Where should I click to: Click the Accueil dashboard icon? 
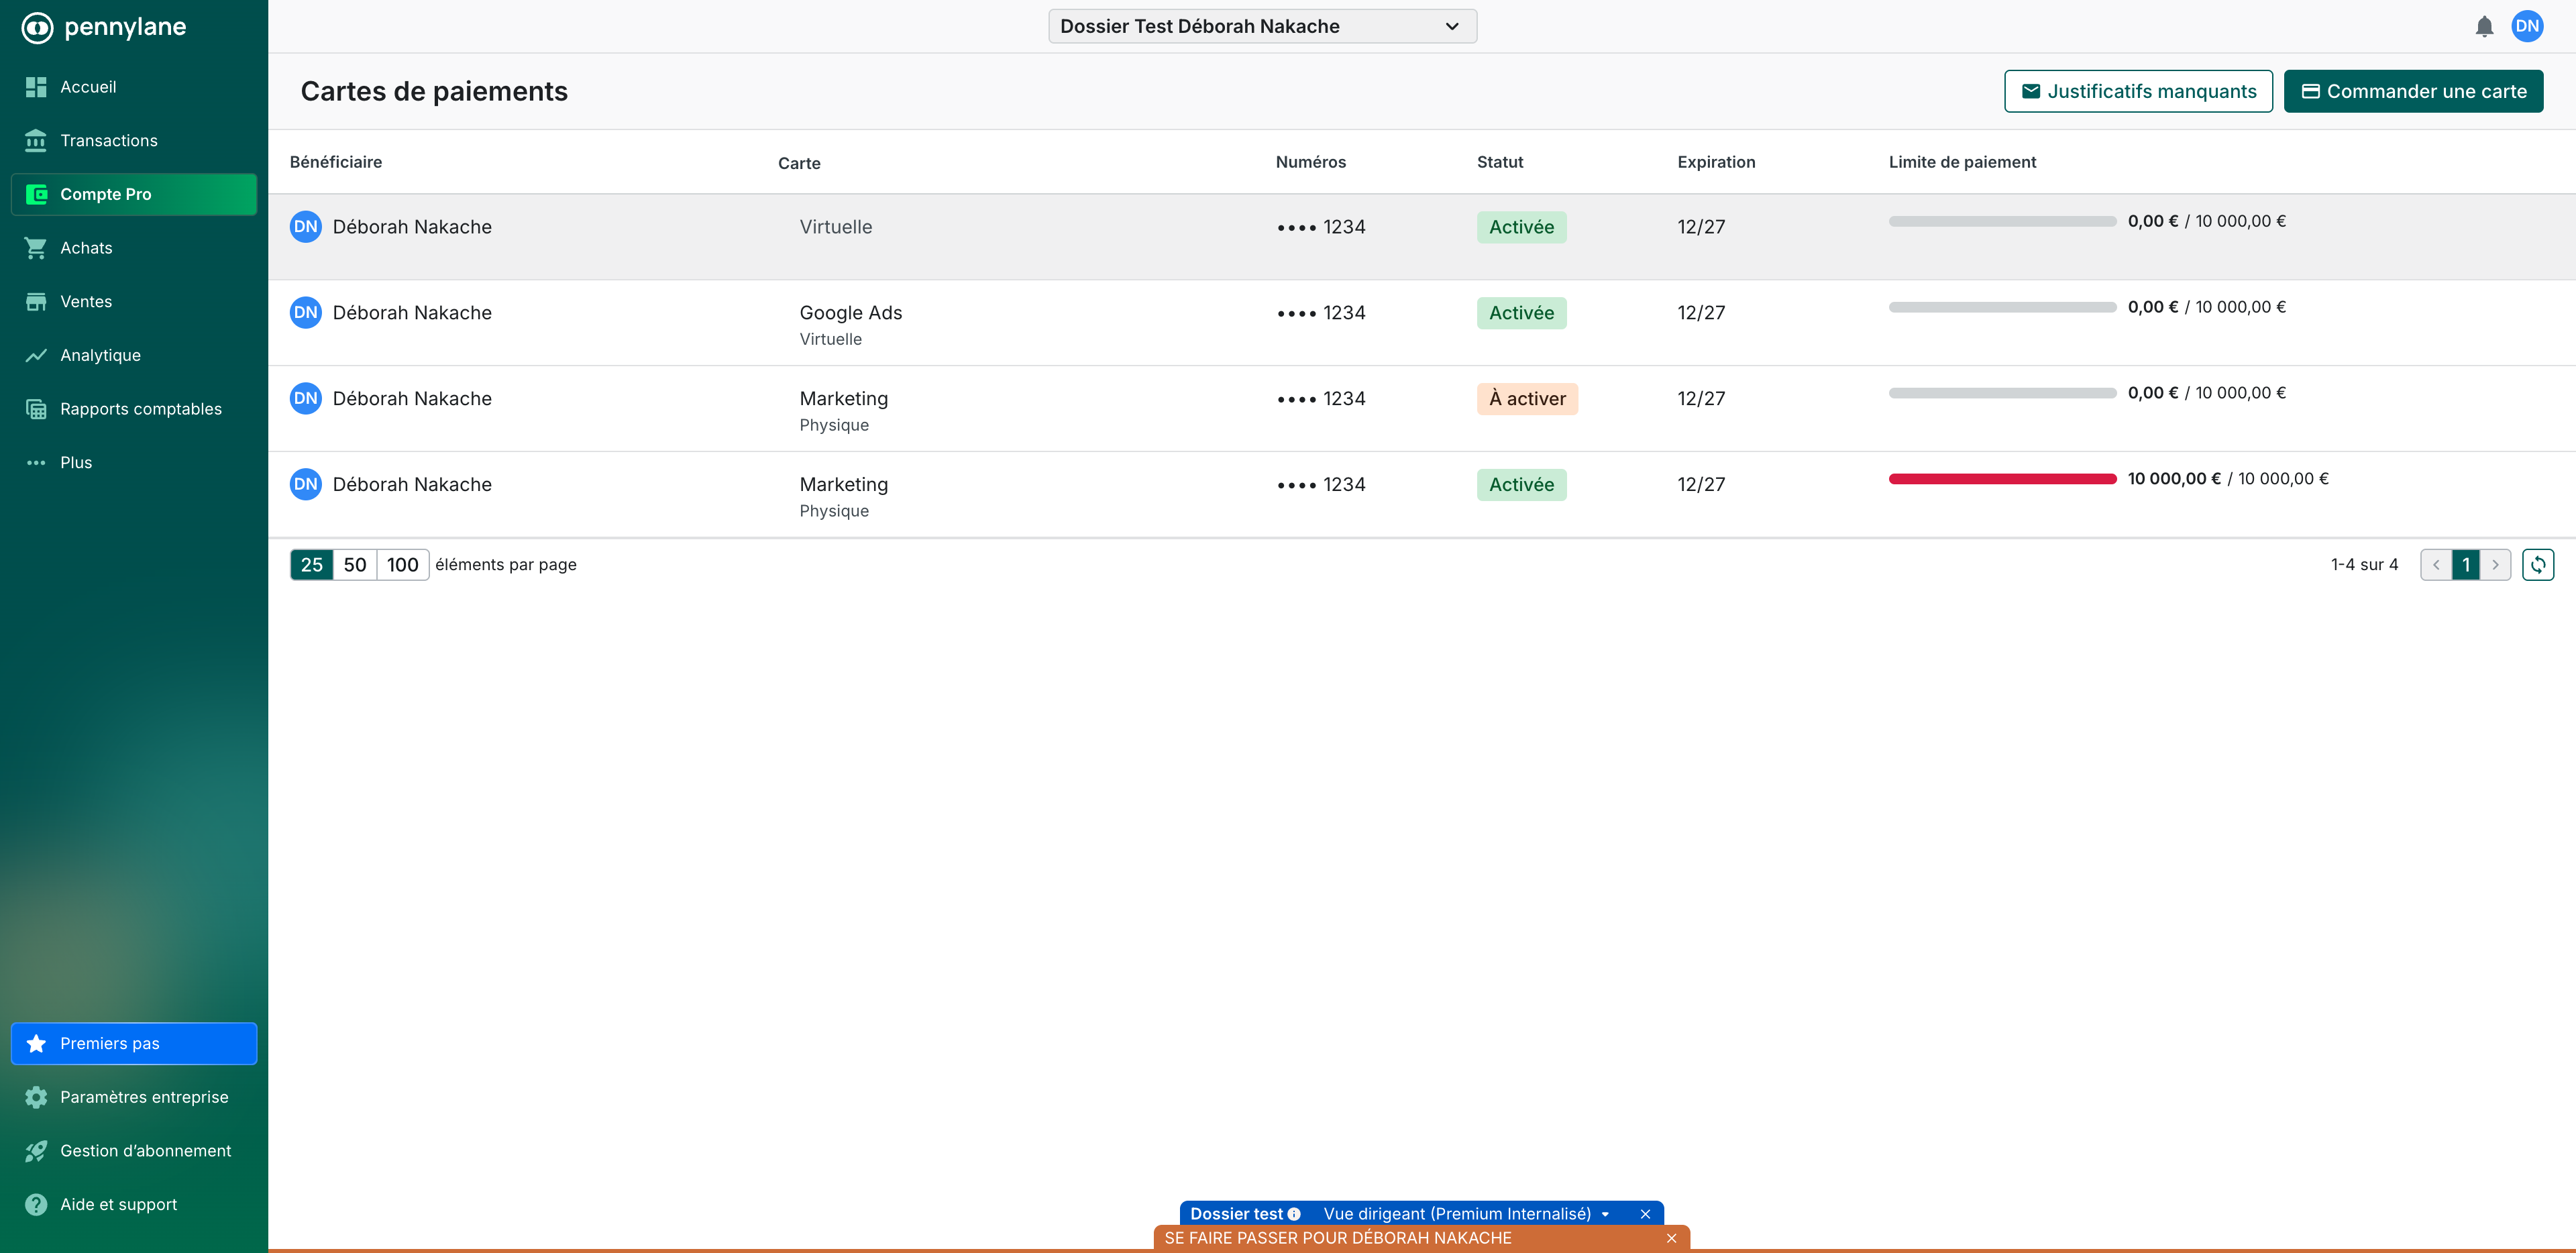click(36, 87)
